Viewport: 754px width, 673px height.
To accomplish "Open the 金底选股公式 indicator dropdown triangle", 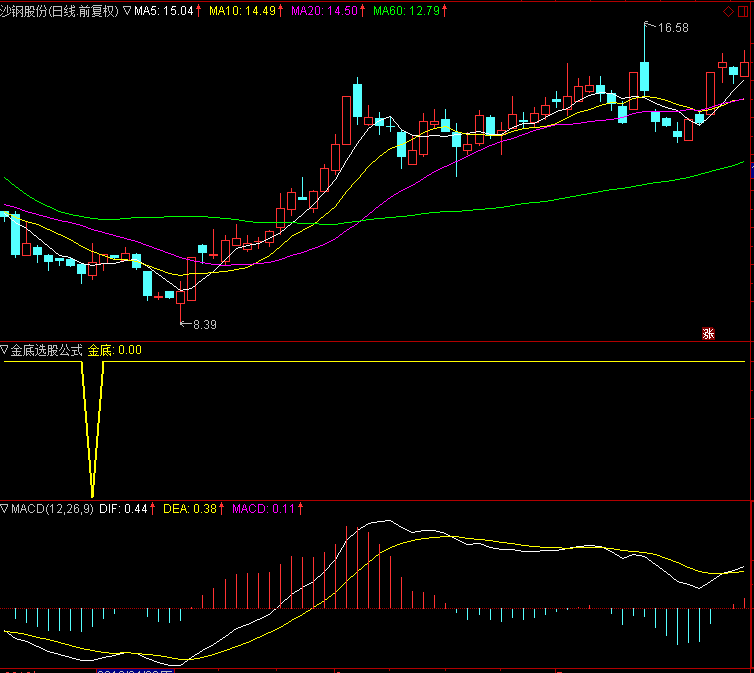I will [x=4, y=349].
